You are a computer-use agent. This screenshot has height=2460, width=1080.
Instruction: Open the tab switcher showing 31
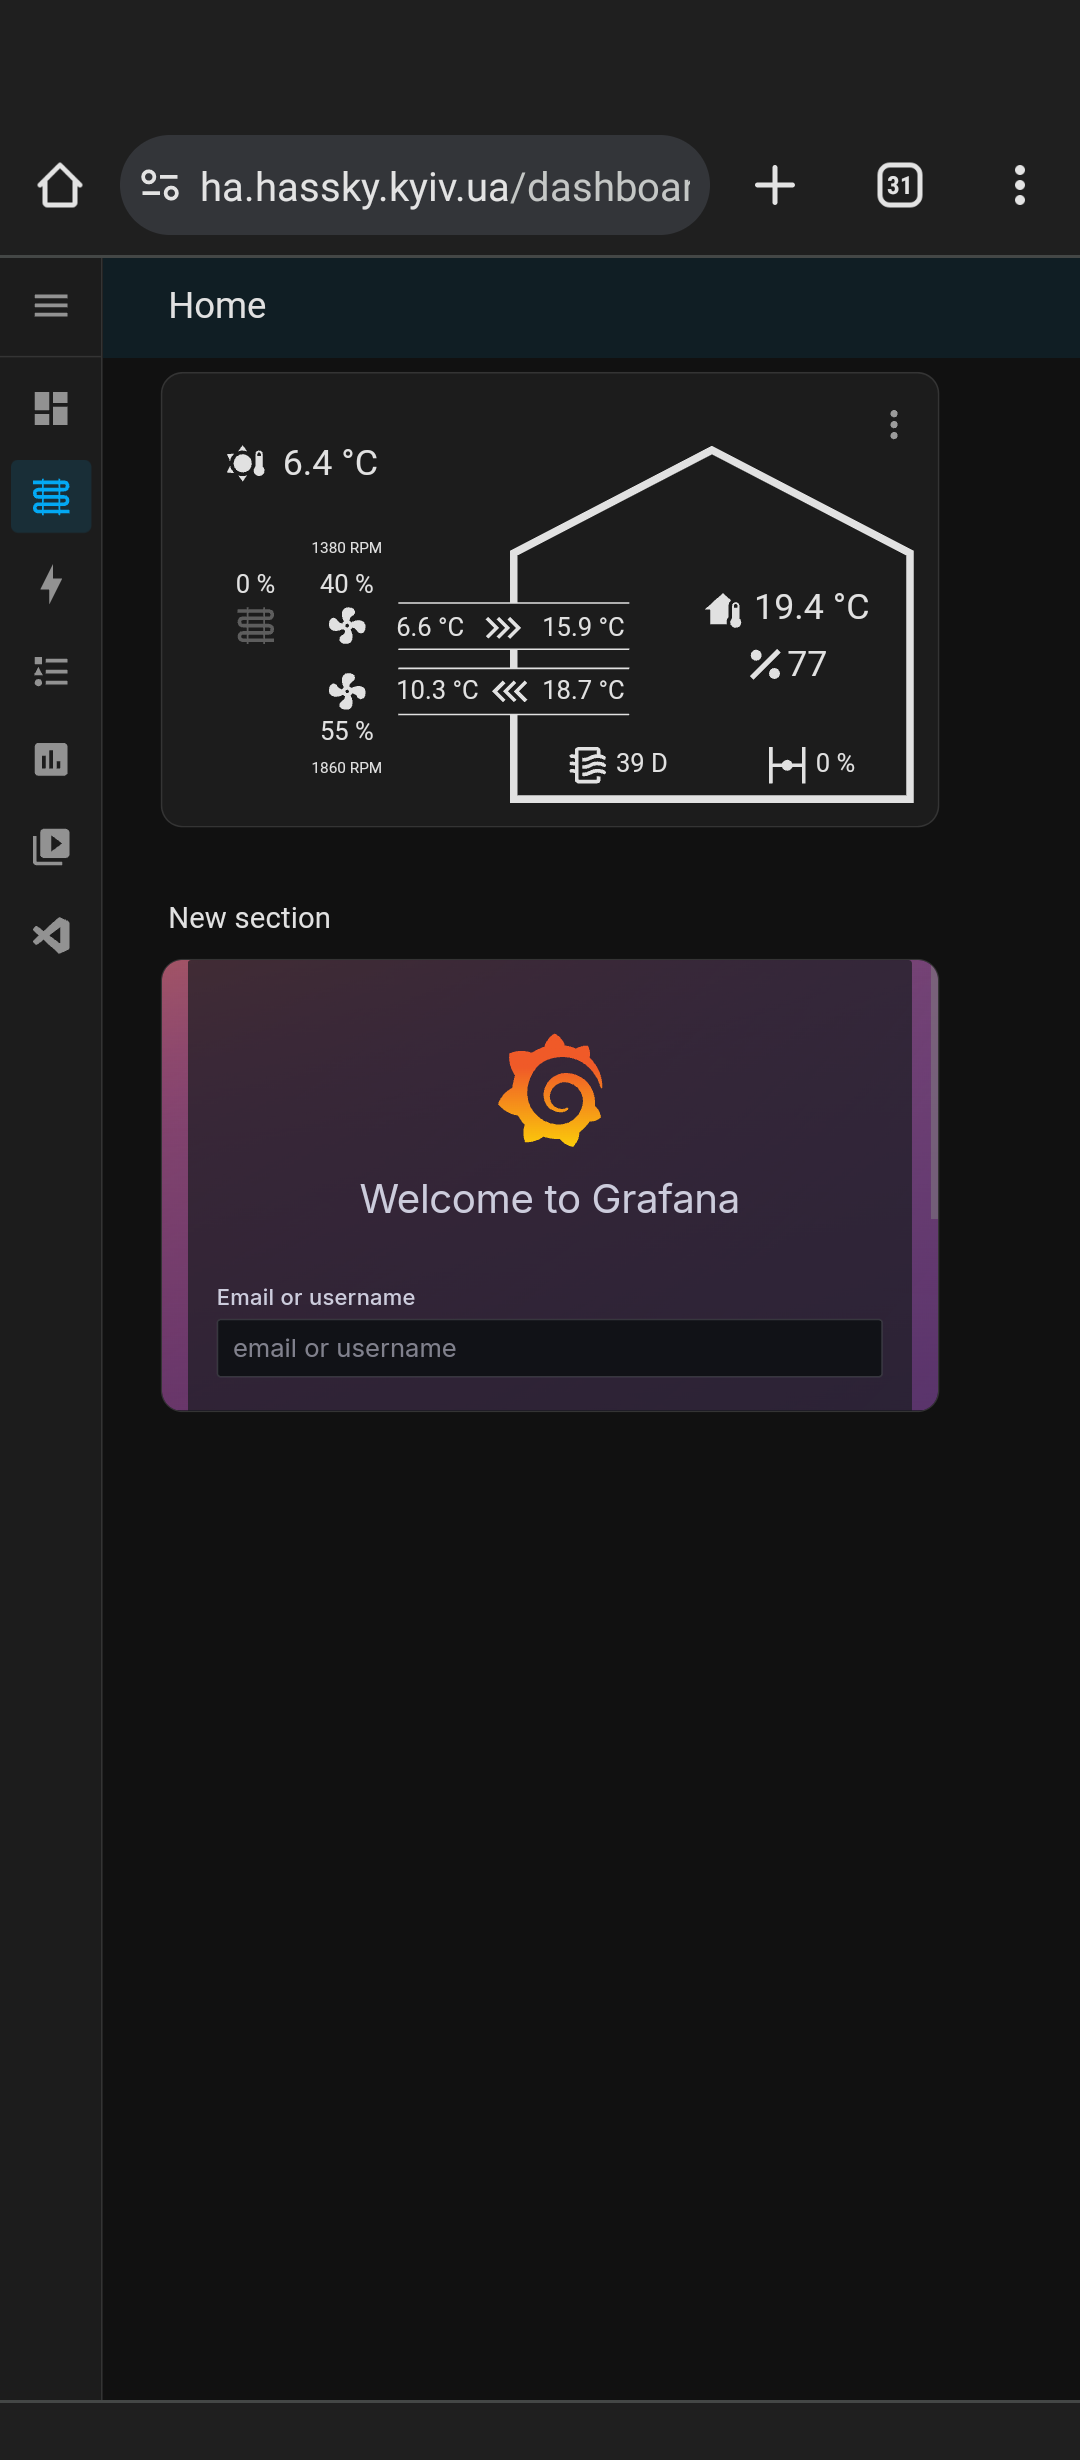(x=900, y=186)
